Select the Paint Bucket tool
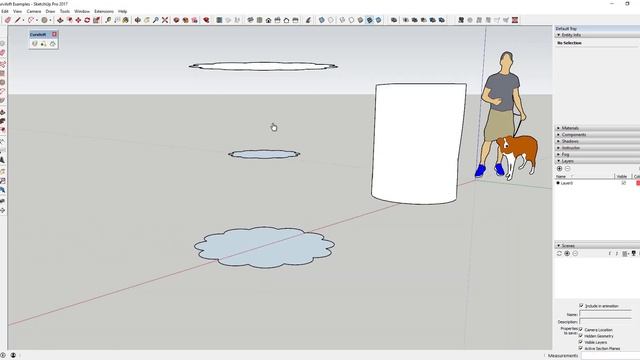The height and width of the screenshot is (360, 640). (126, 20)
